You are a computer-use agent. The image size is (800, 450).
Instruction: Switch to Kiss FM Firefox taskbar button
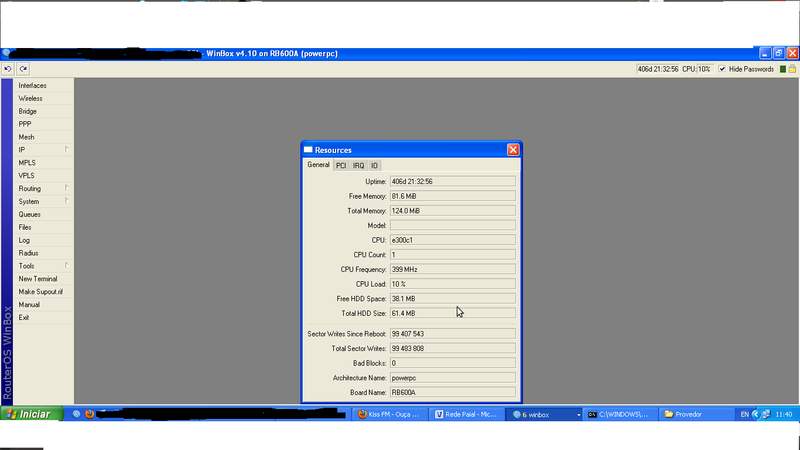click(x=389, y=414)
